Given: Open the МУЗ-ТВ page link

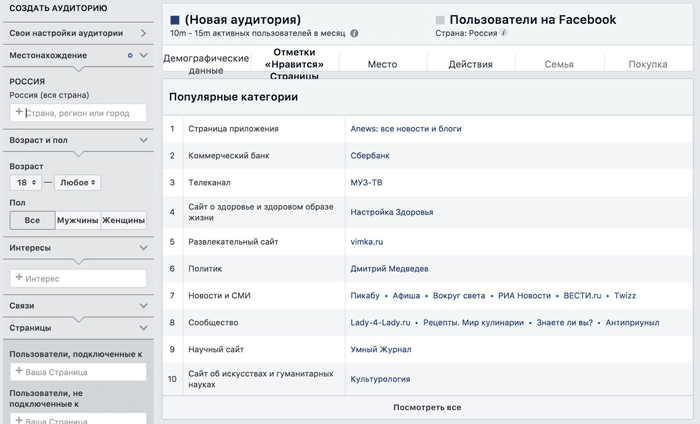Looking at the screenshot, I should (366, 183).
